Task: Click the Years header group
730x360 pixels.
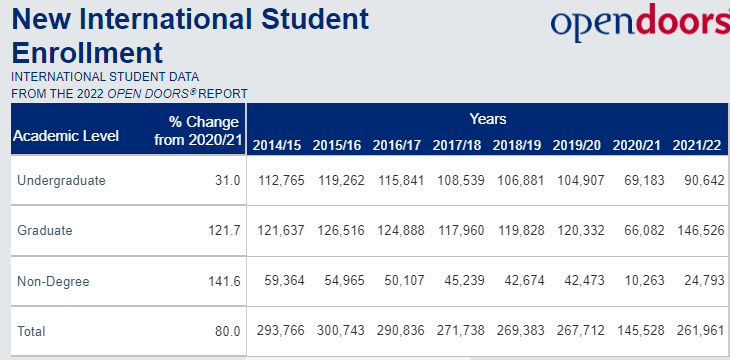Action: pyautogui.click(x=487, y=119)
